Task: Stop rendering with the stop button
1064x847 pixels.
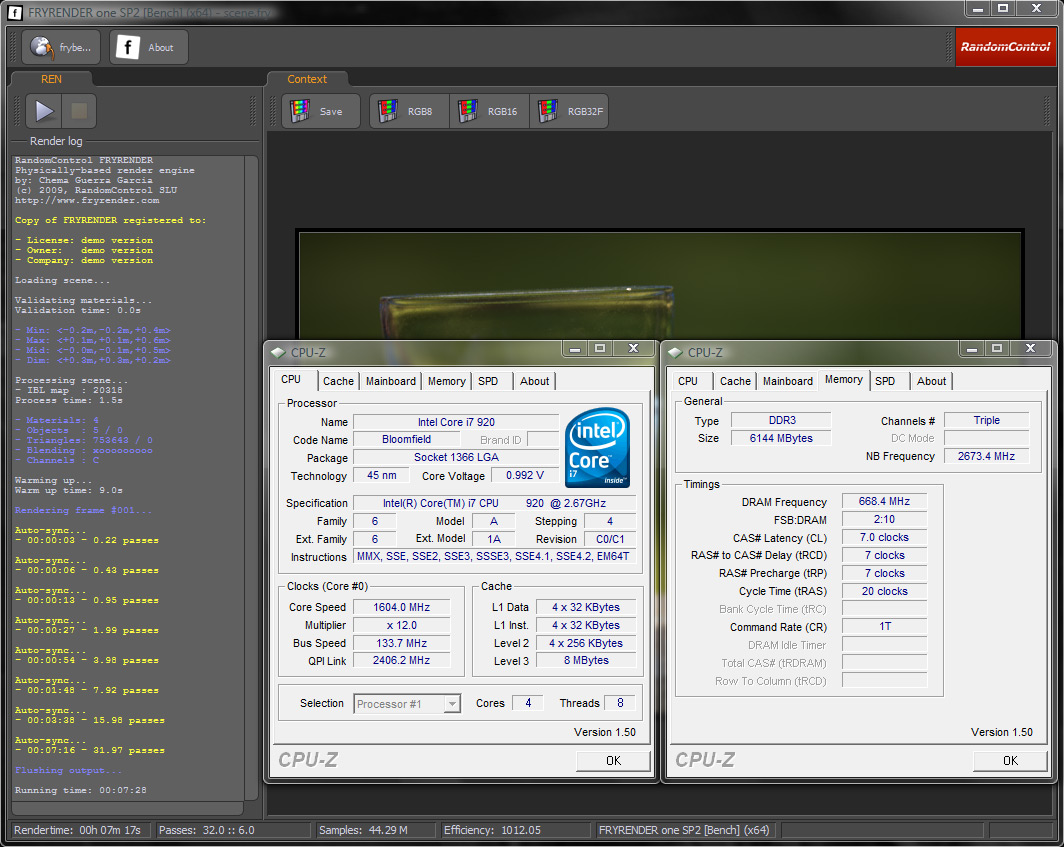Action: (x=79, y=111)
